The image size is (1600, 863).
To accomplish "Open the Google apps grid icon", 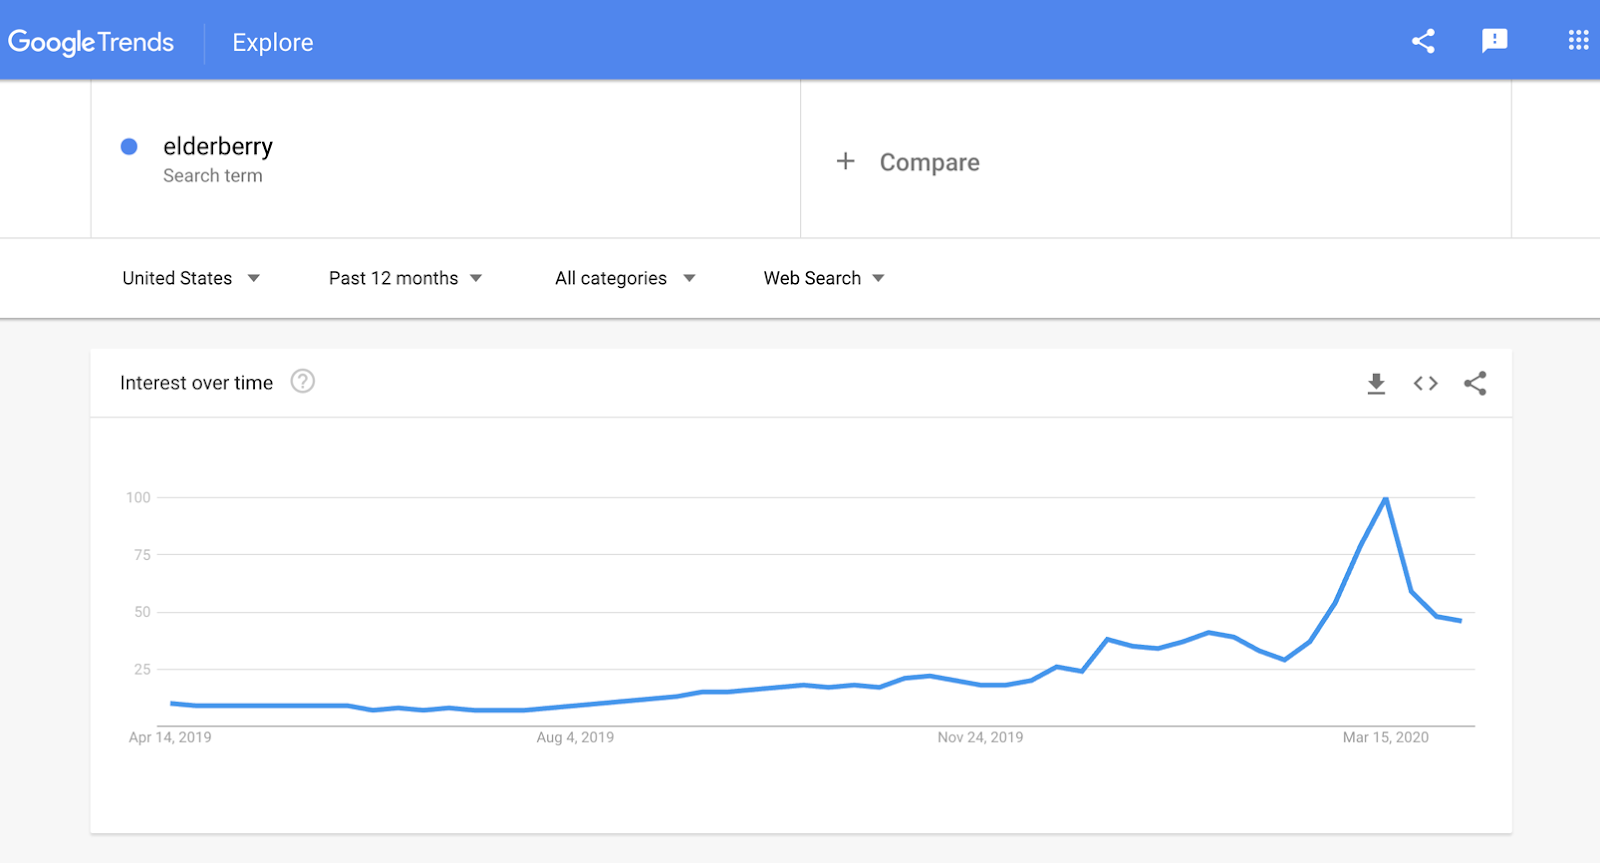I will click(1578, 40).
